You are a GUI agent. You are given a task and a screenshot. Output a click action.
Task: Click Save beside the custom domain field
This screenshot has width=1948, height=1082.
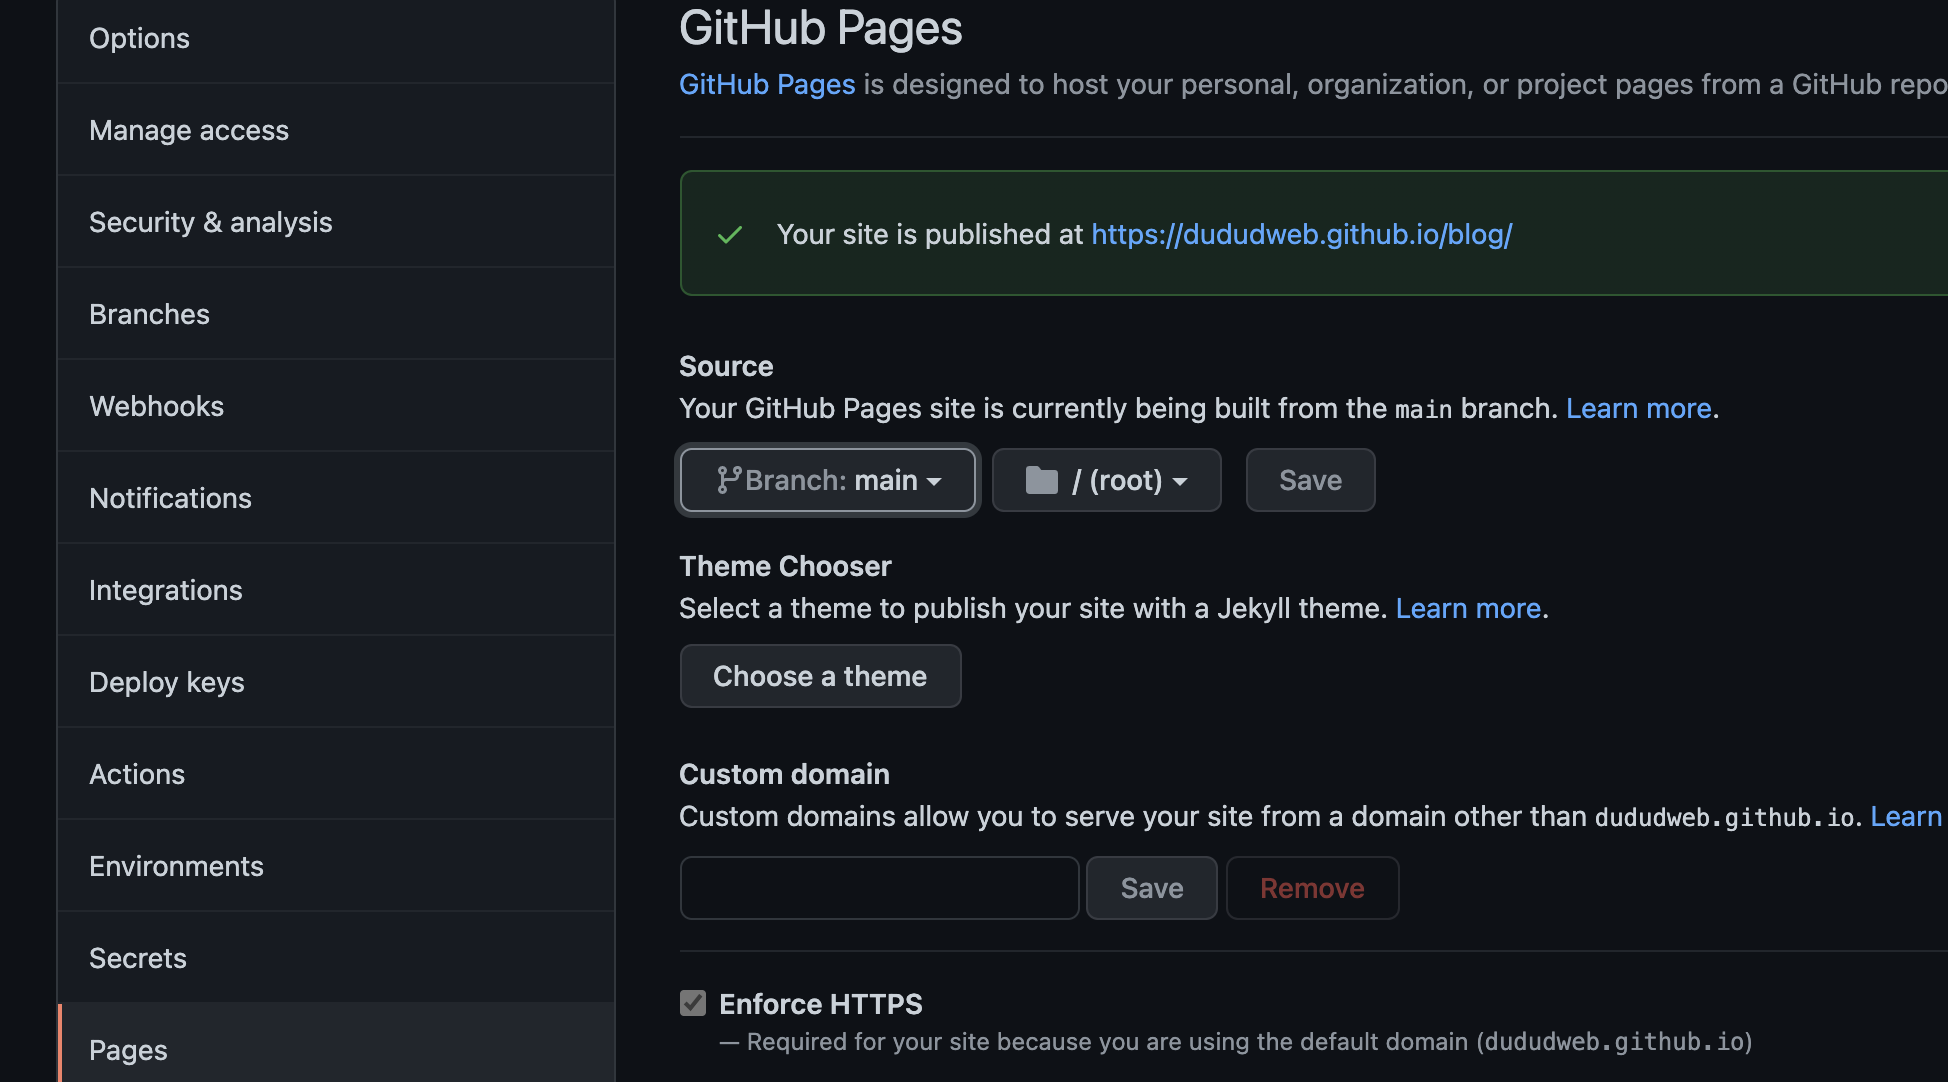coord(1151,888)
